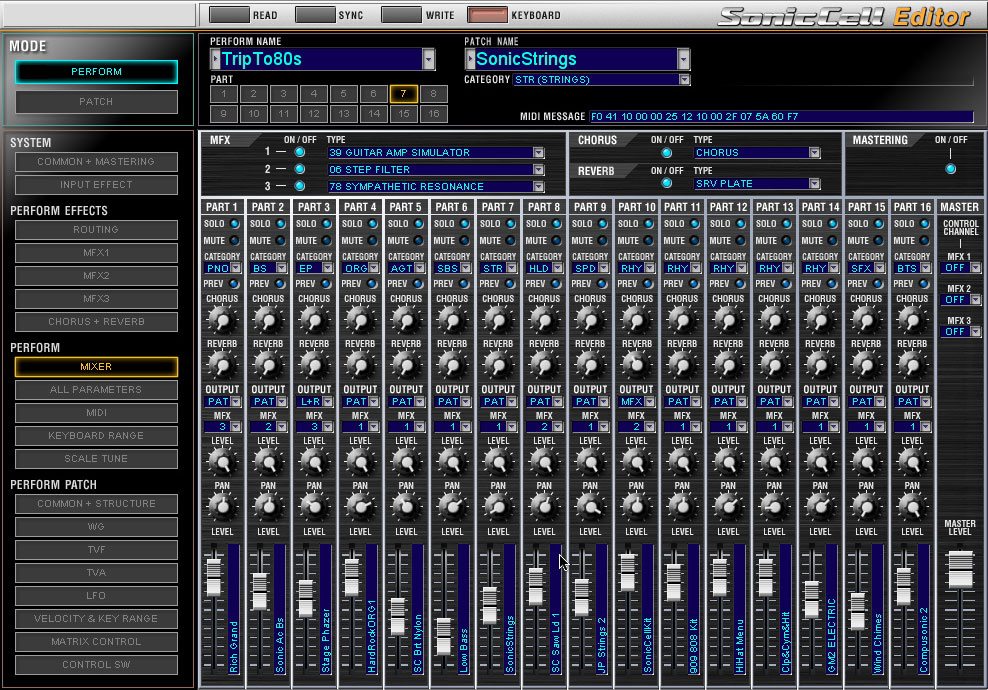Turn the Part 1 Chorus knob

click(x=222, y=319)
